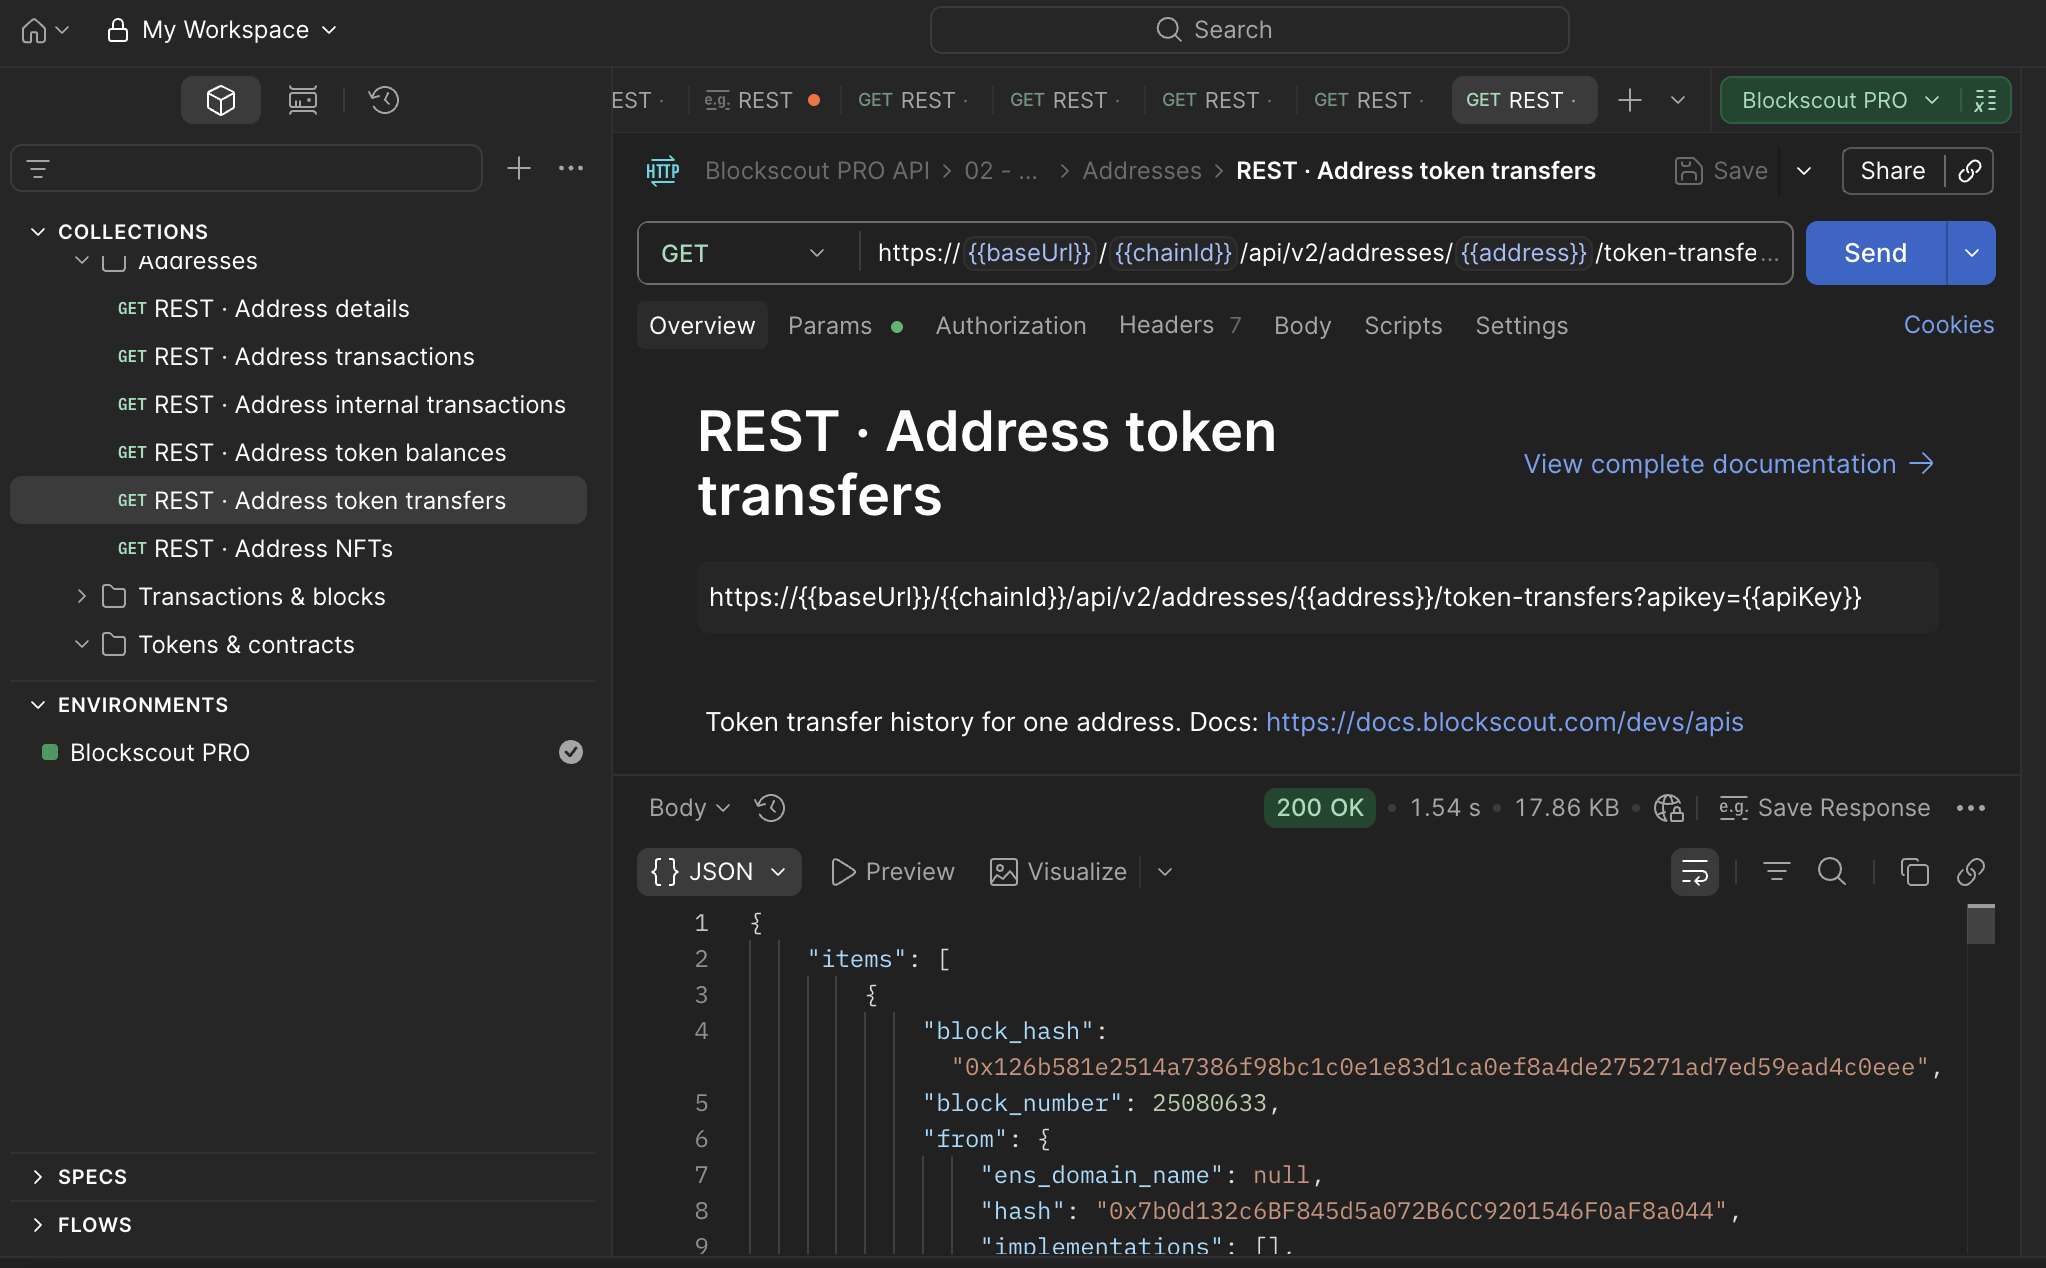Copy request link via chain icon
This screenshot has width=2046, height=1268.
(x=1970, y=171)
